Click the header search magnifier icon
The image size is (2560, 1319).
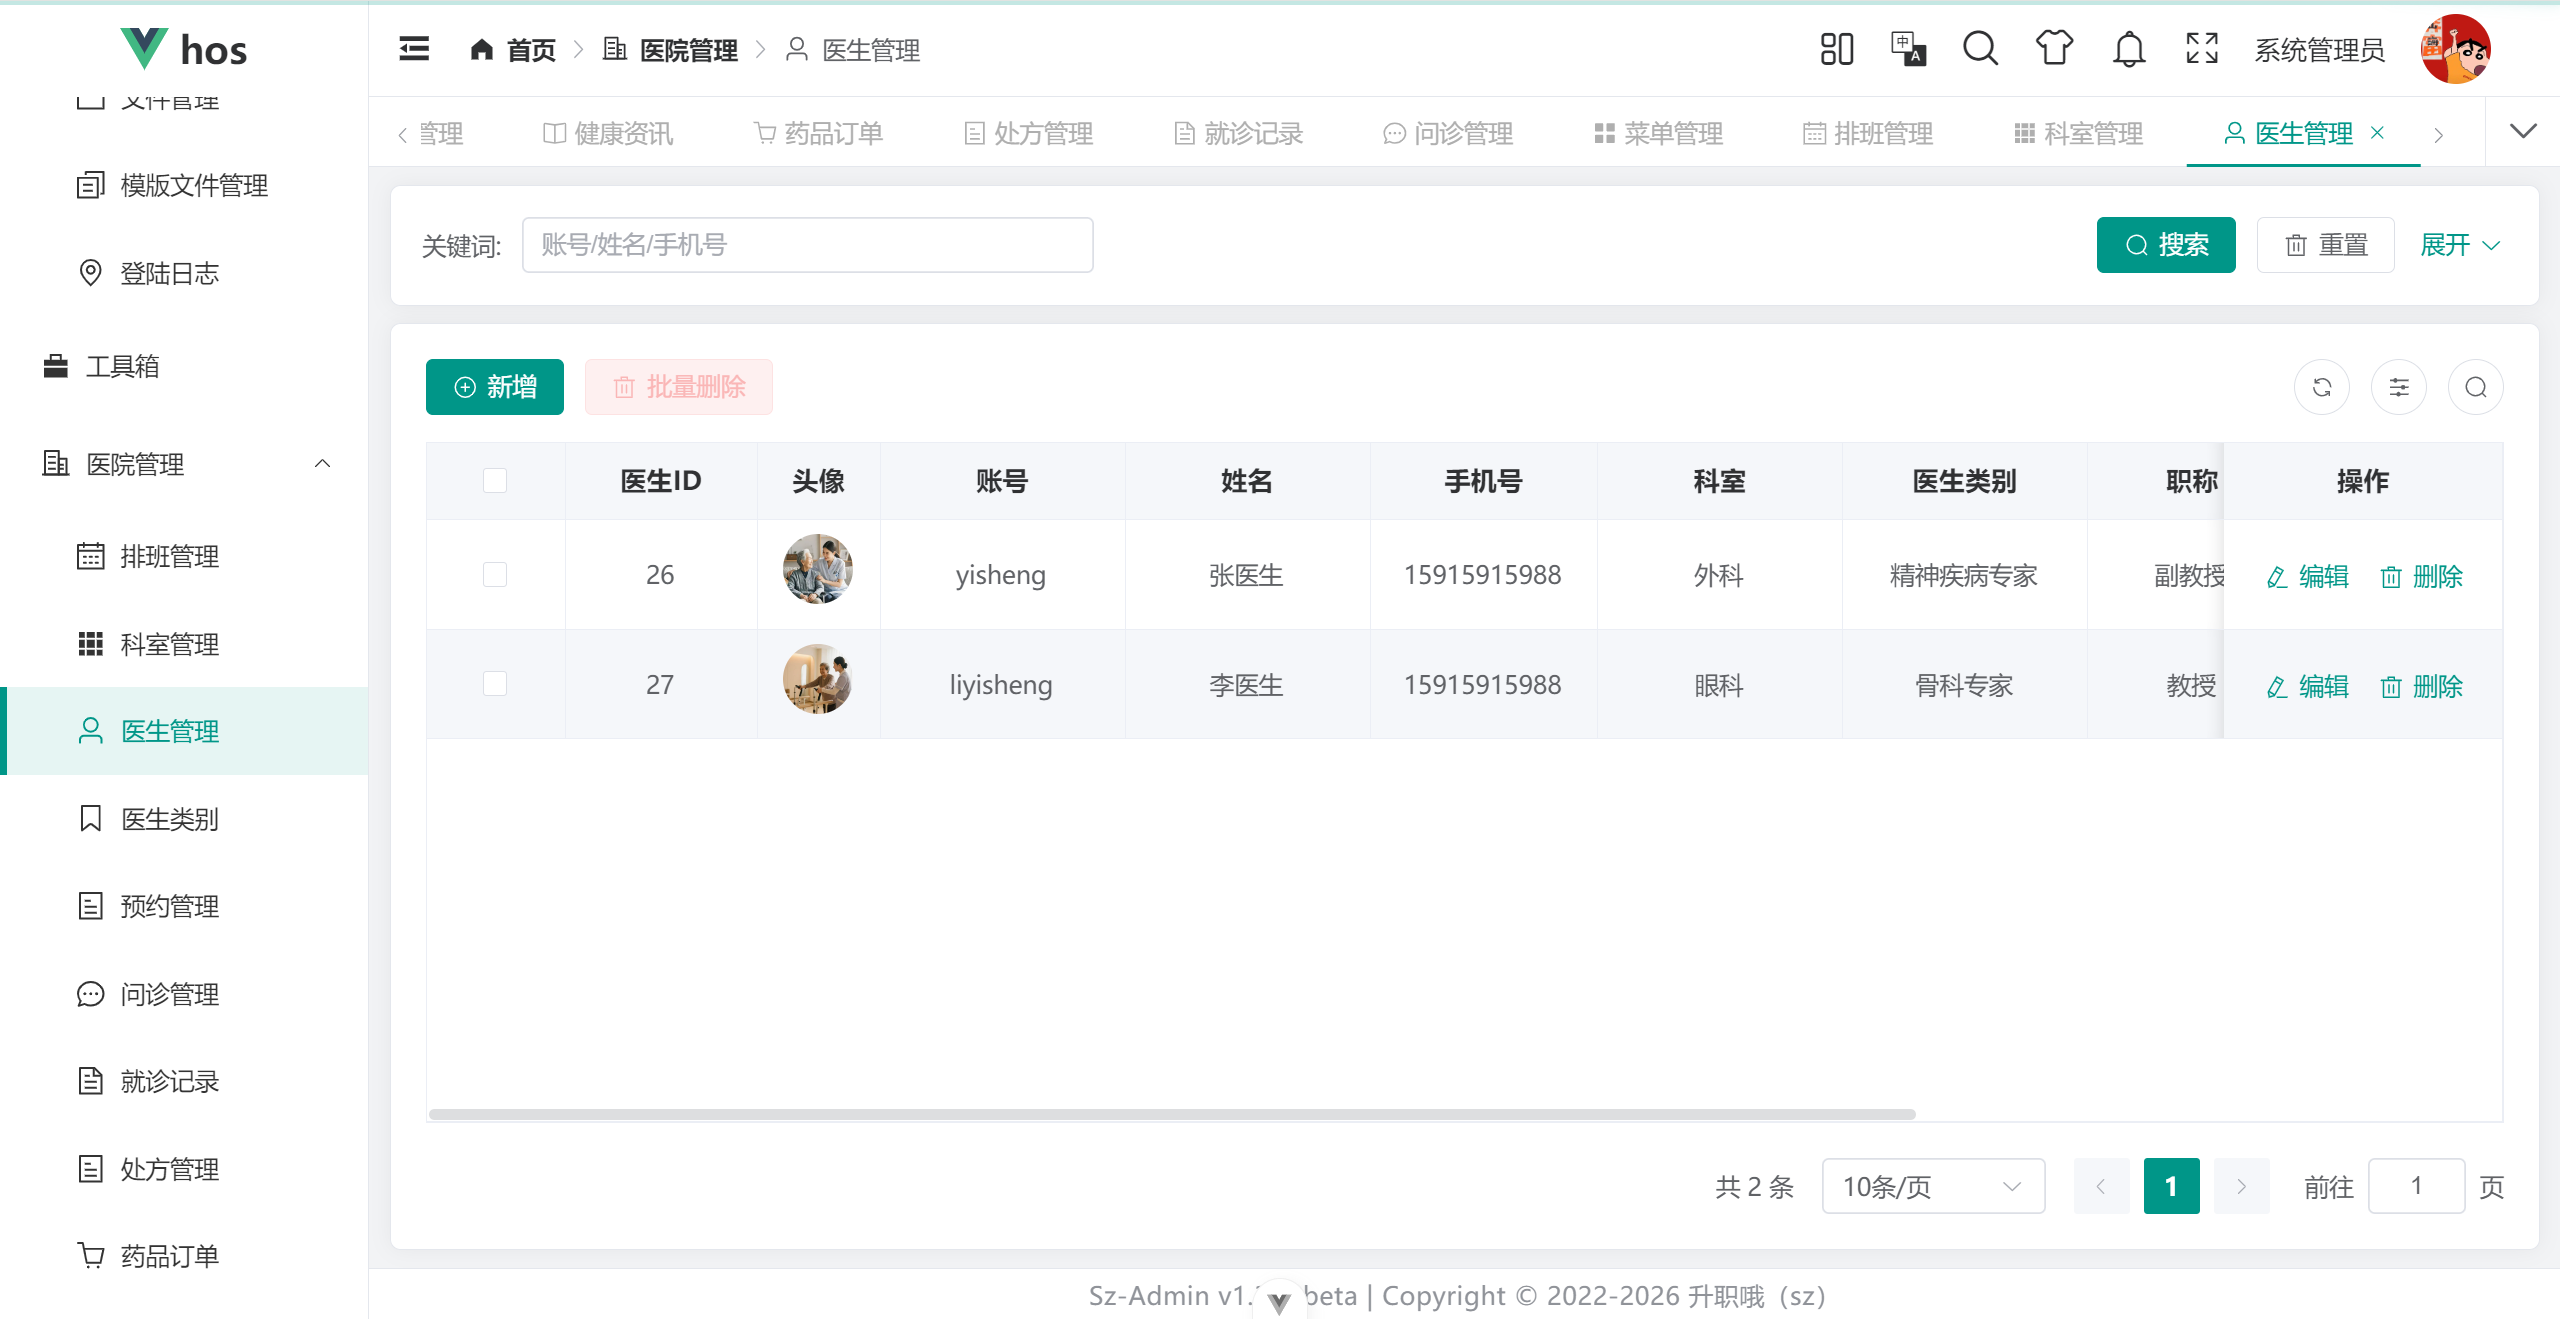click(x=1980, y=49)
